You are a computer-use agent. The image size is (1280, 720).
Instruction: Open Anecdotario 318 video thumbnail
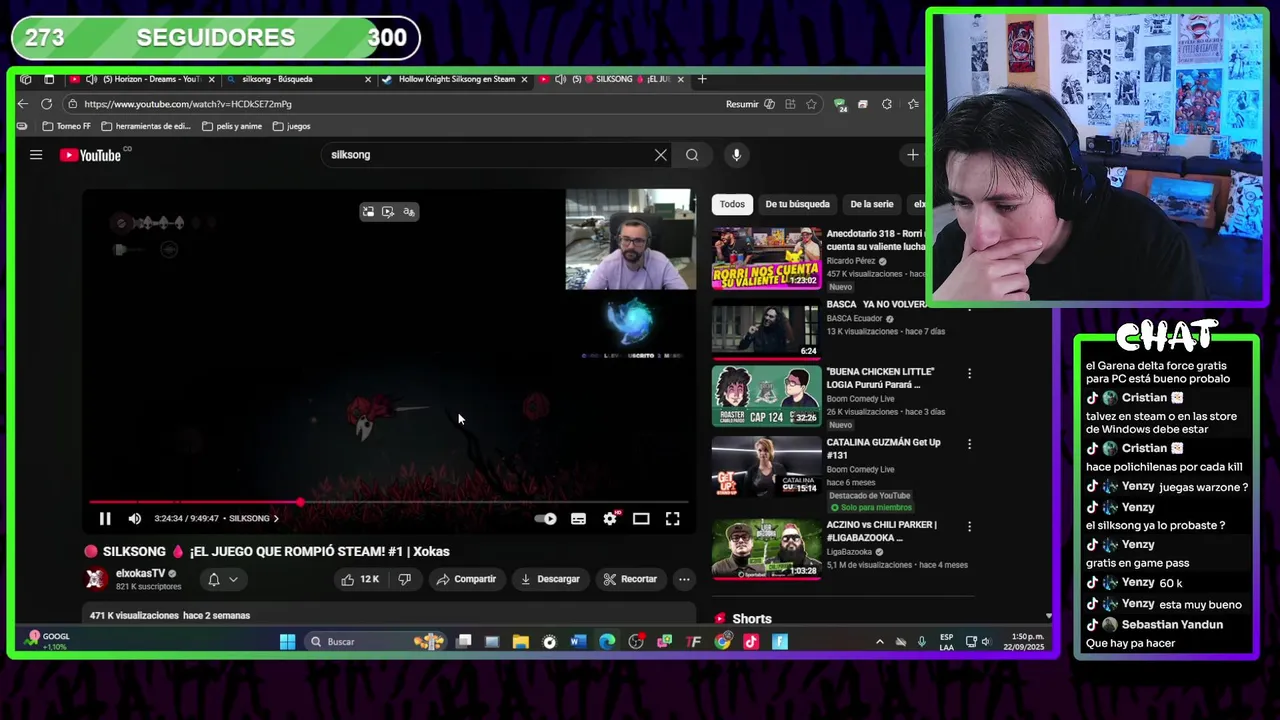(766, 259)
